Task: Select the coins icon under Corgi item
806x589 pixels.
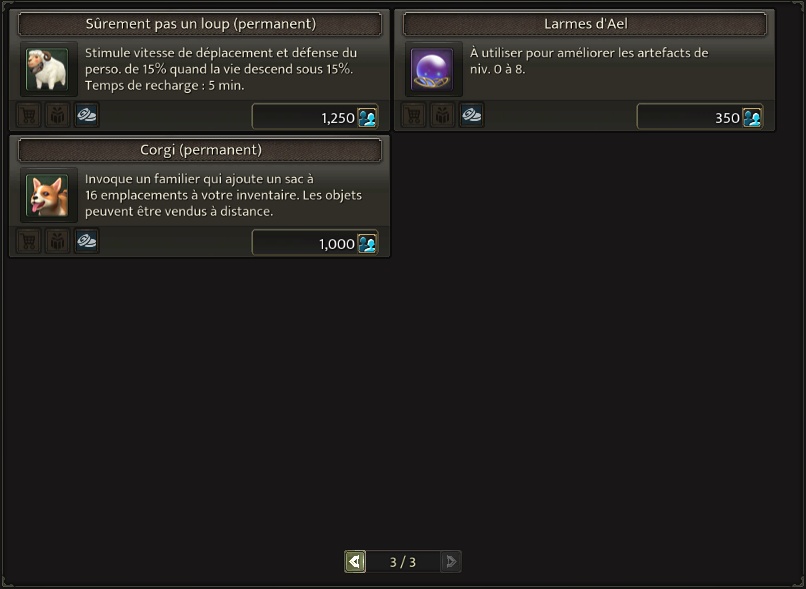Action: pyautogui.click(x=86, y=241)
